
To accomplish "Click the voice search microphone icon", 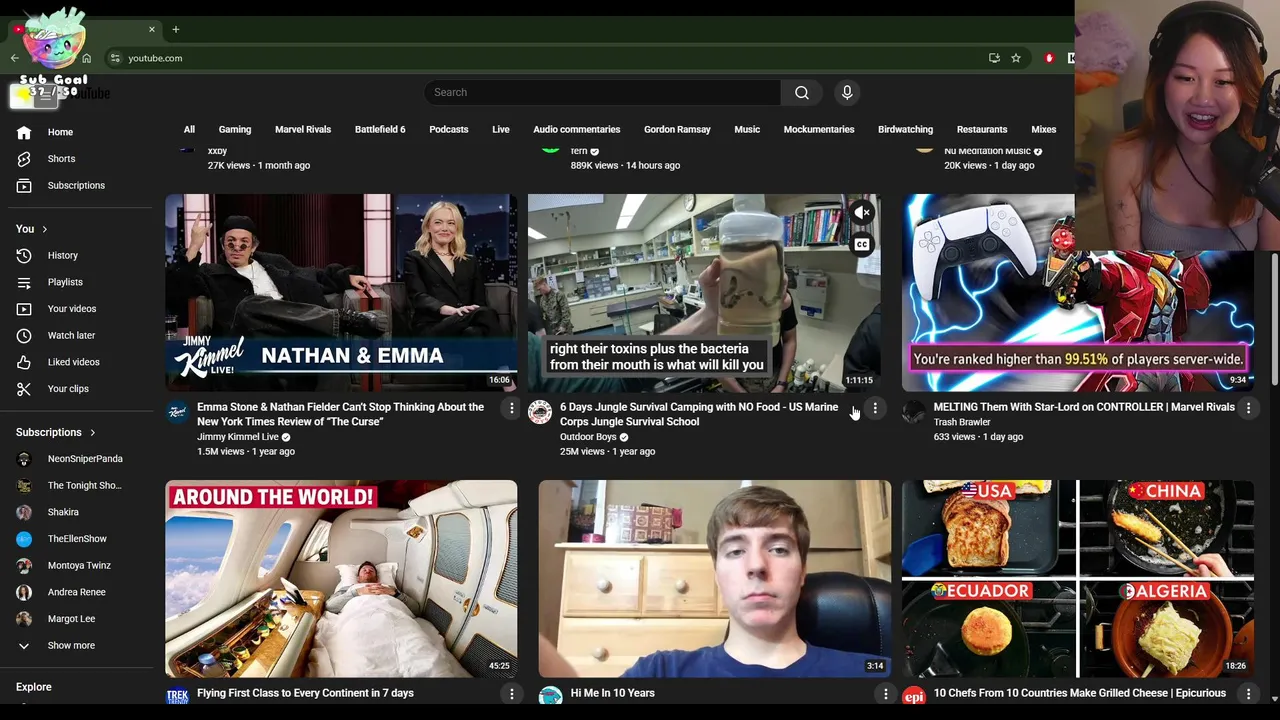I will (847, 92).
